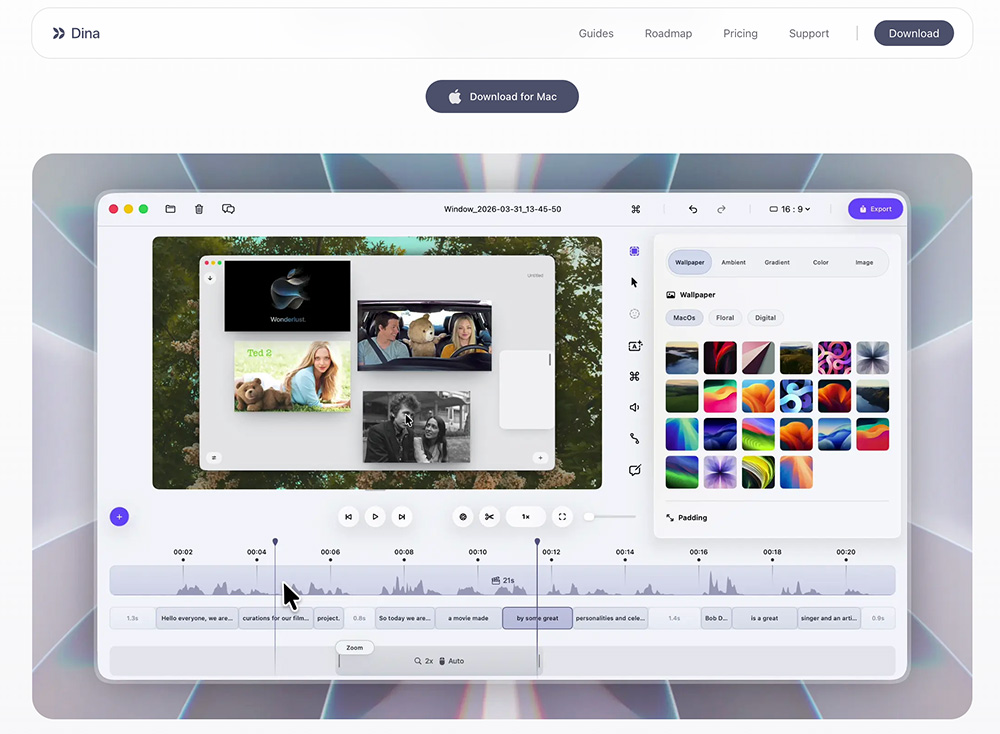This screenshot has width=1000, height=734.
Task: Select the MacOs wallpaper category
Action: point(684,318)
